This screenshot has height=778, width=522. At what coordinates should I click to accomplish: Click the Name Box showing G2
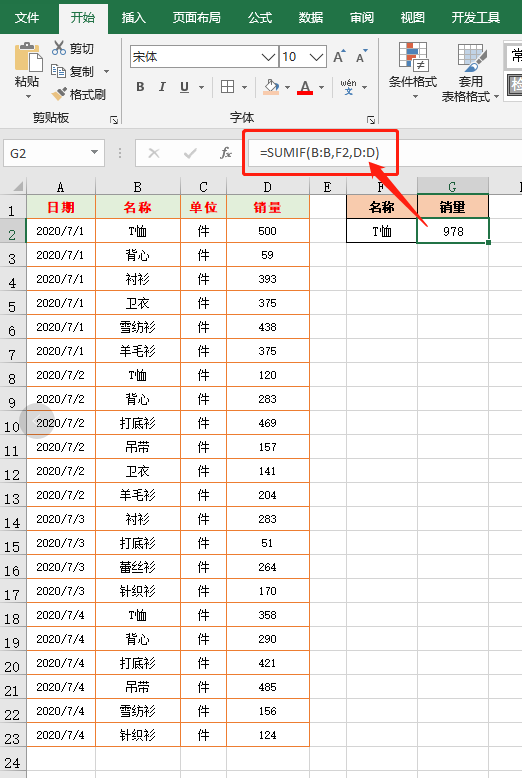(x=47, y=153)
